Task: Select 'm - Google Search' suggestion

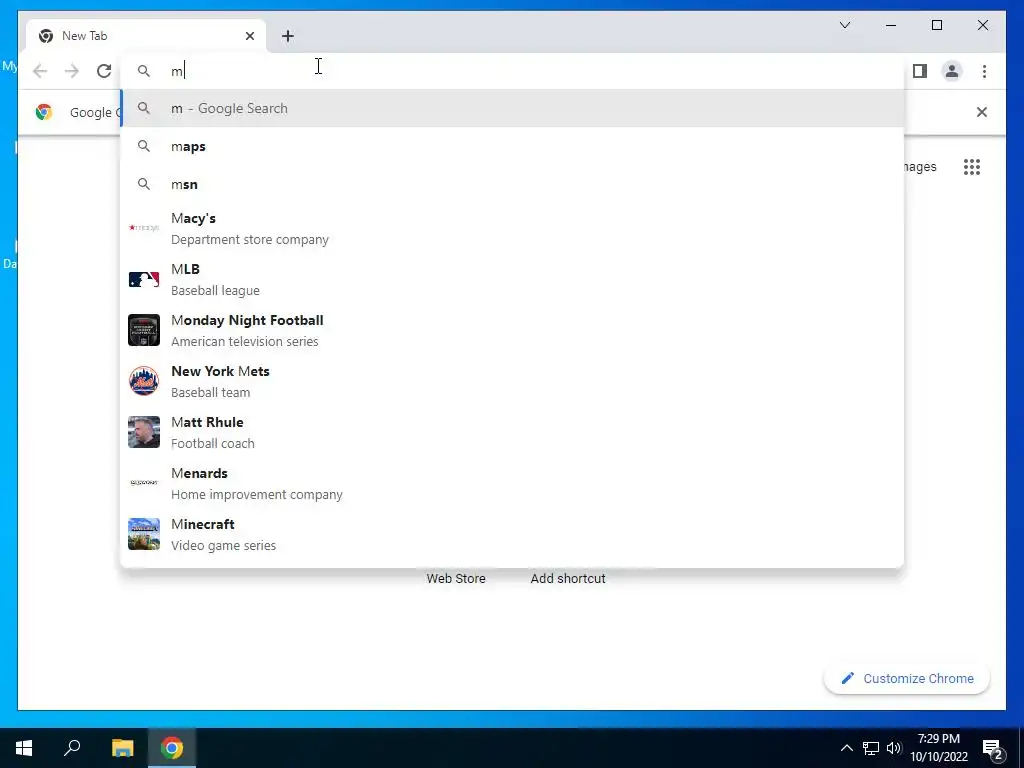Action: (513, 108)
